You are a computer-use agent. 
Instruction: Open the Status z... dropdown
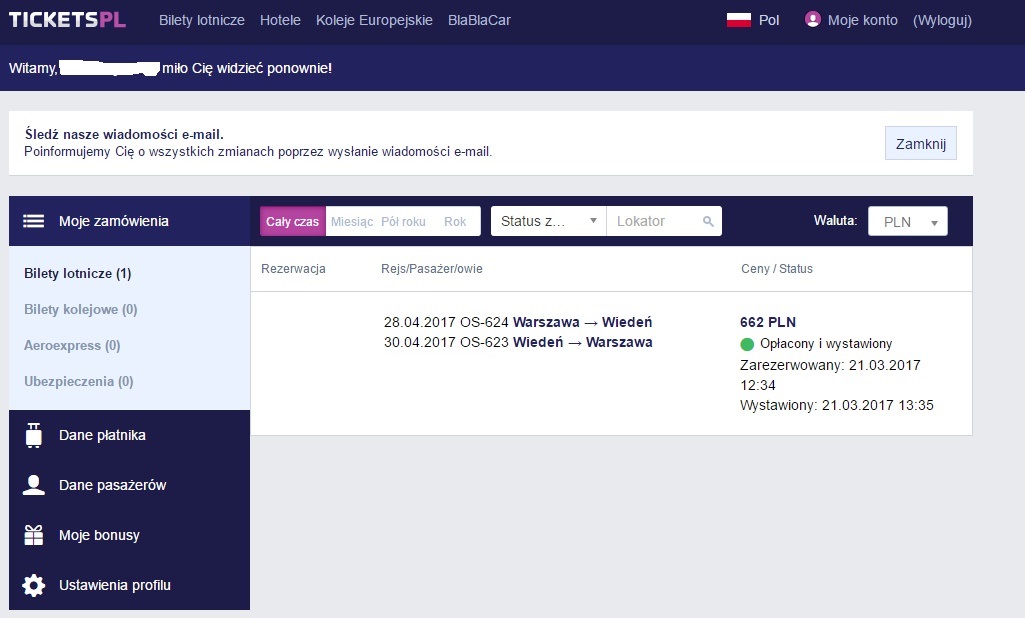tap(548, 221)
